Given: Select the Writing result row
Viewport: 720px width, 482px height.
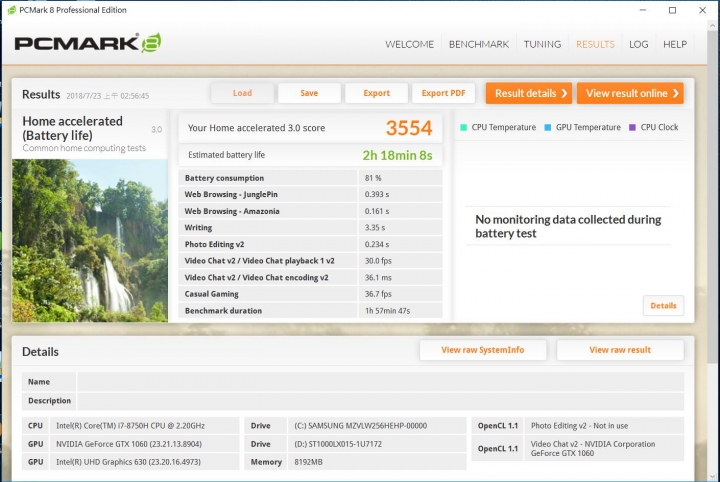Looking at the screenshot, I should tap(310, 228).
